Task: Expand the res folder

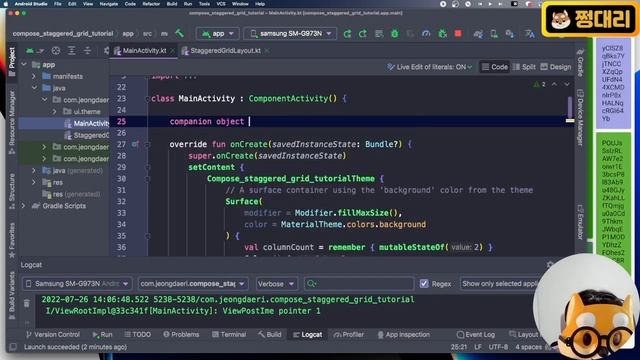Action: (34, 182)
